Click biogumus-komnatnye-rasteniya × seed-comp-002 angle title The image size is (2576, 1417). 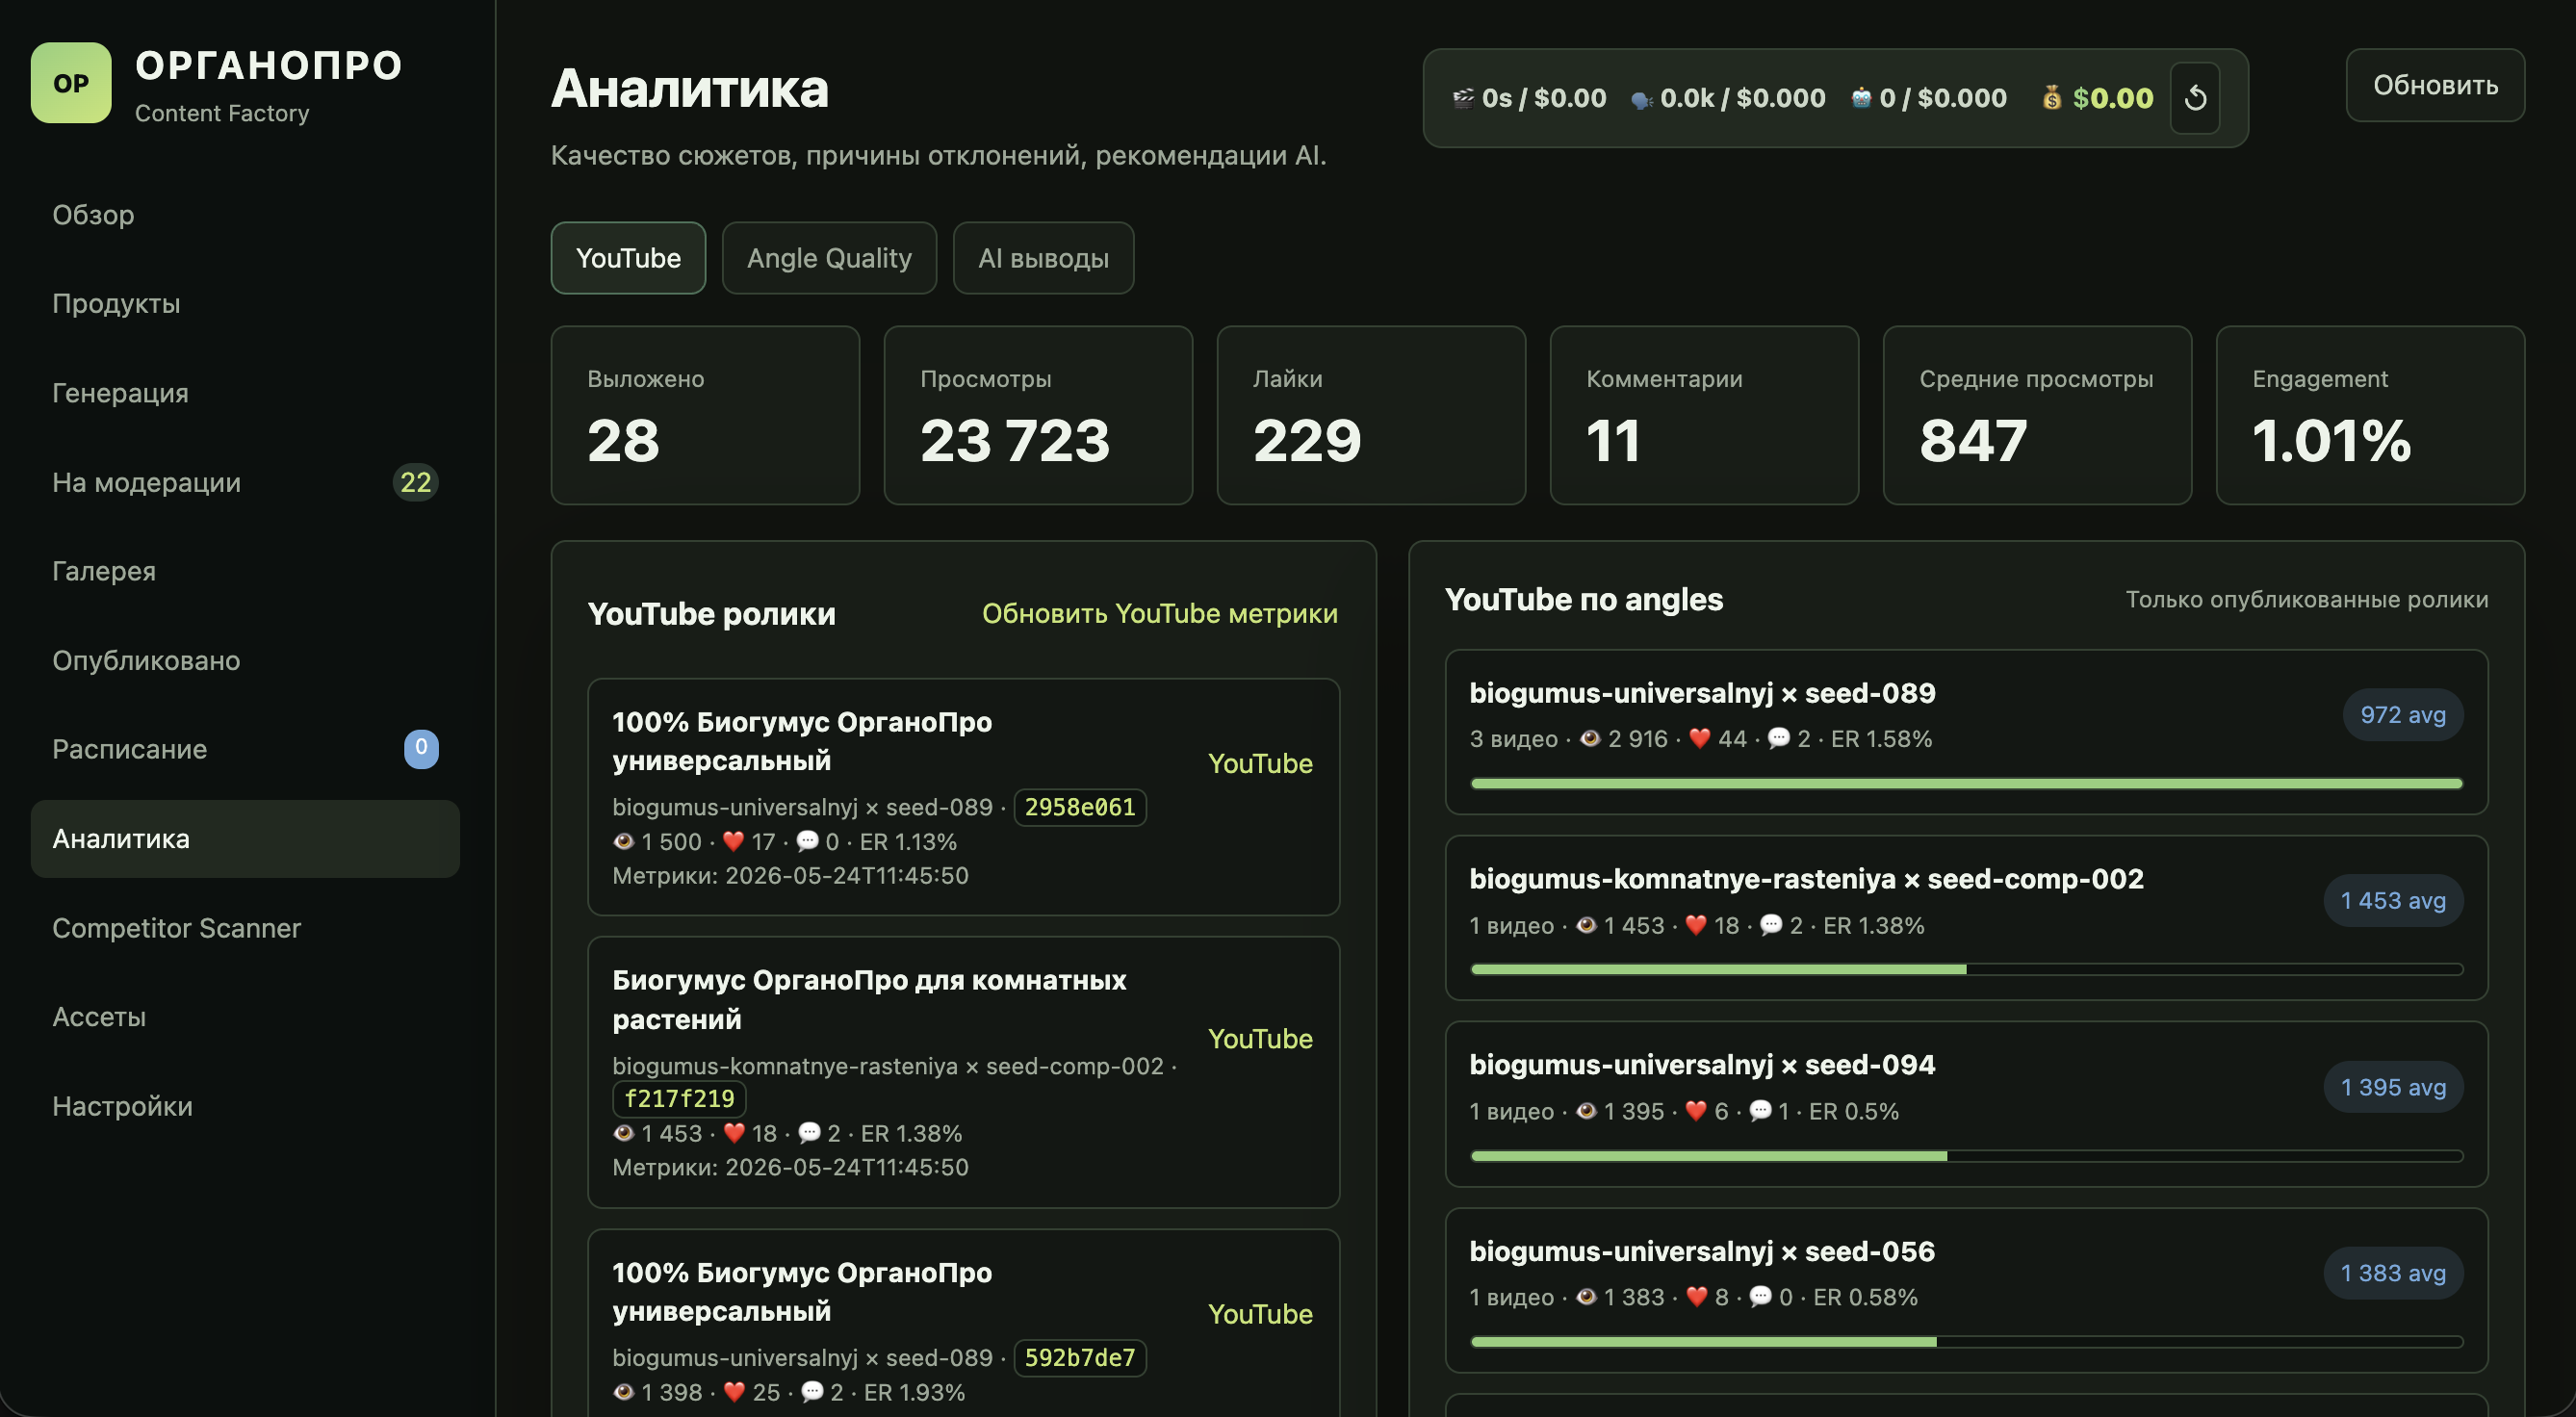click(x=1806, y=879)
